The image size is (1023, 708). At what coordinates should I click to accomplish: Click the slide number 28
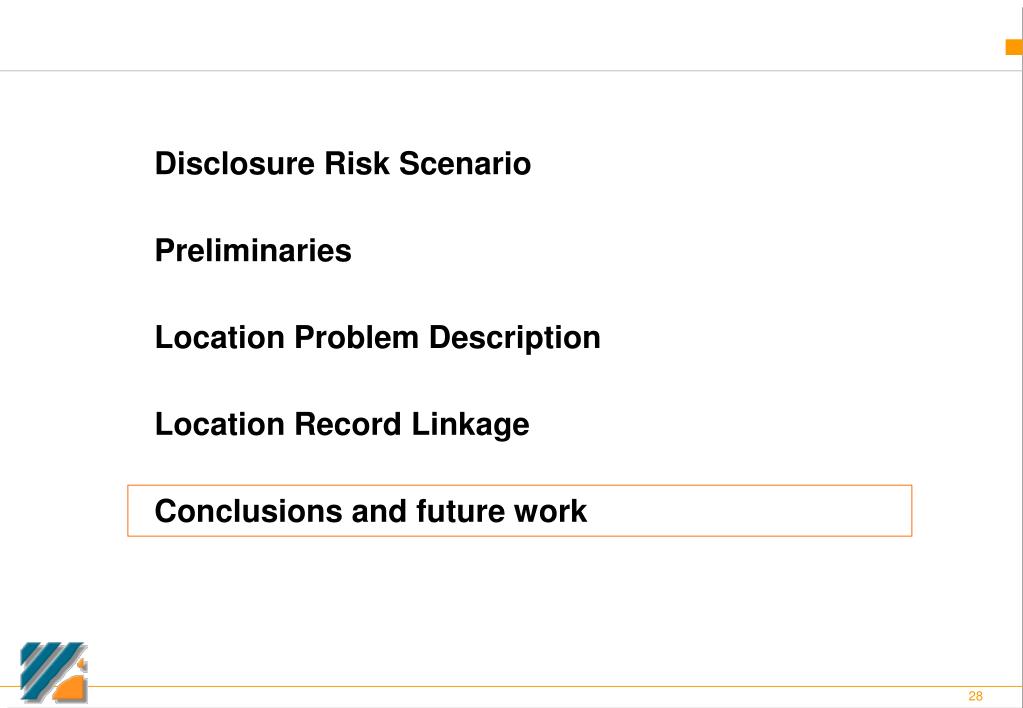coord(975,696)
